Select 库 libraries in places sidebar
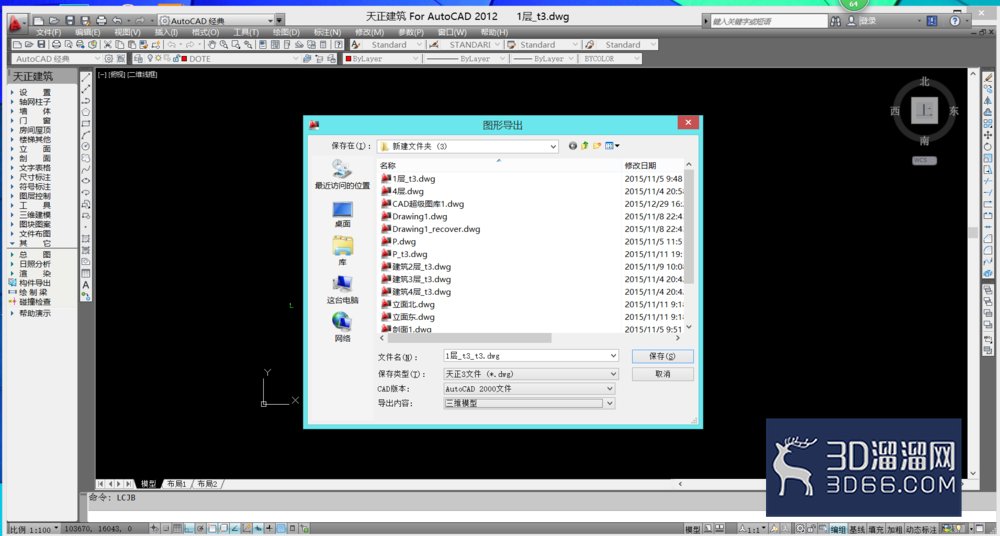Screen dimensions: 1000x536 click(342, 251)
